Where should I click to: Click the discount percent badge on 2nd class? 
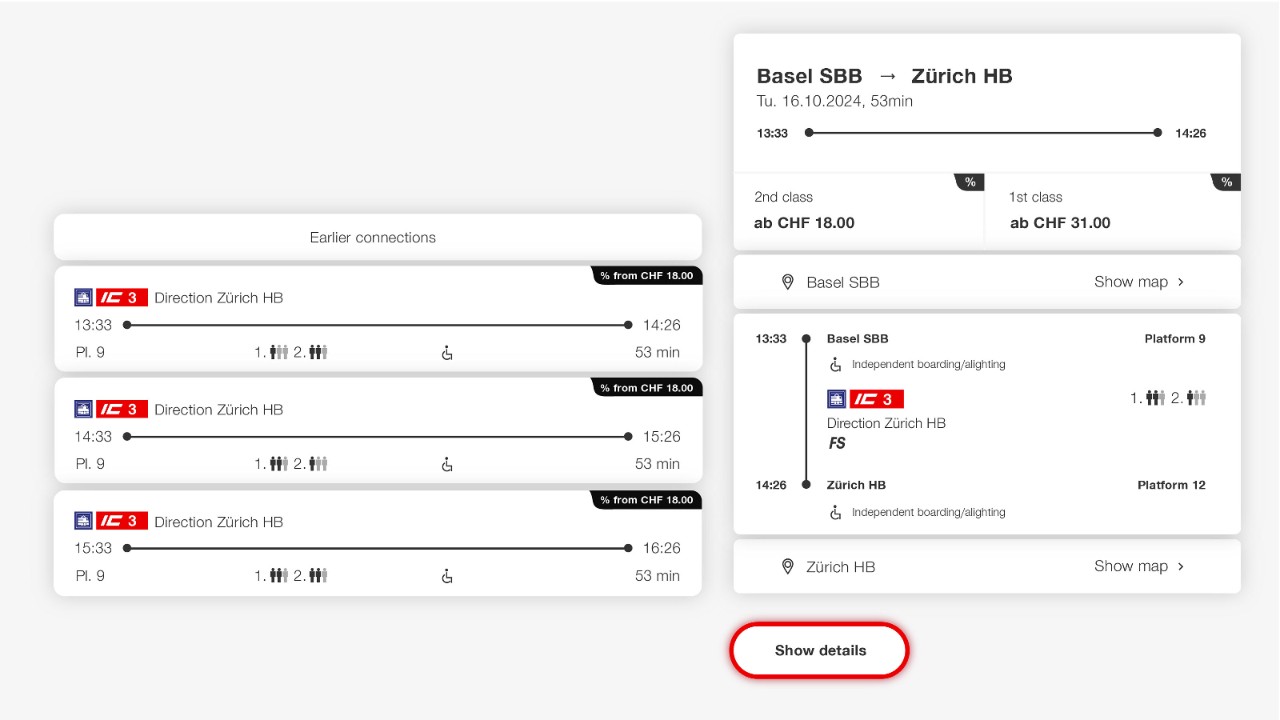click(969, 182)
